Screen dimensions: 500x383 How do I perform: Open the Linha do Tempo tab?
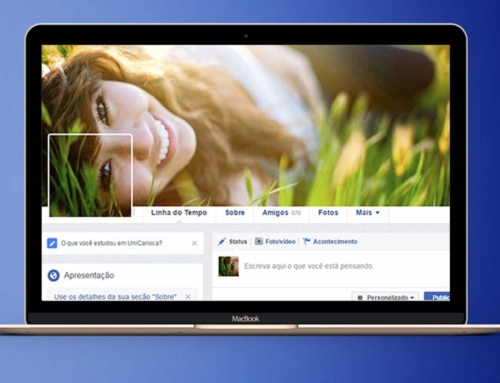pyautogui.click(x=179, y=213)
